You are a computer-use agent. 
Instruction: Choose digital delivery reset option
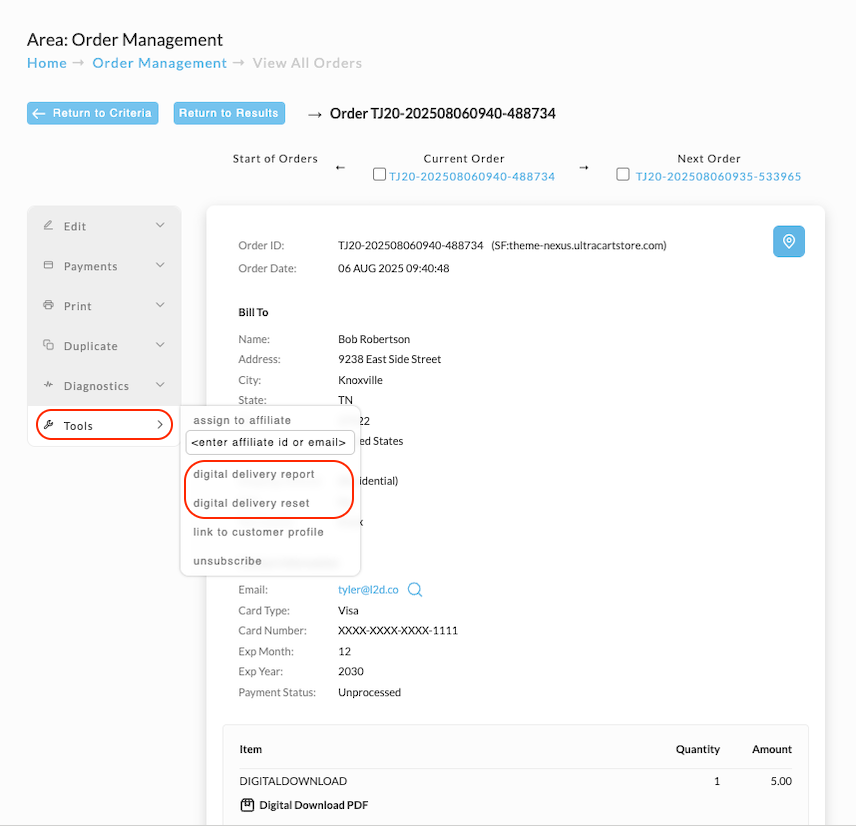click(x=251, y=503)
